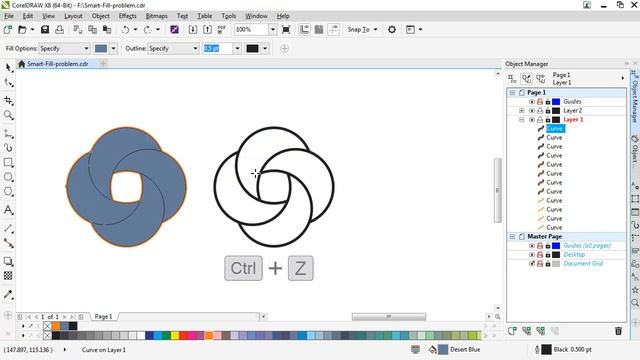Select the Shape tool

(x=8, y=82)
